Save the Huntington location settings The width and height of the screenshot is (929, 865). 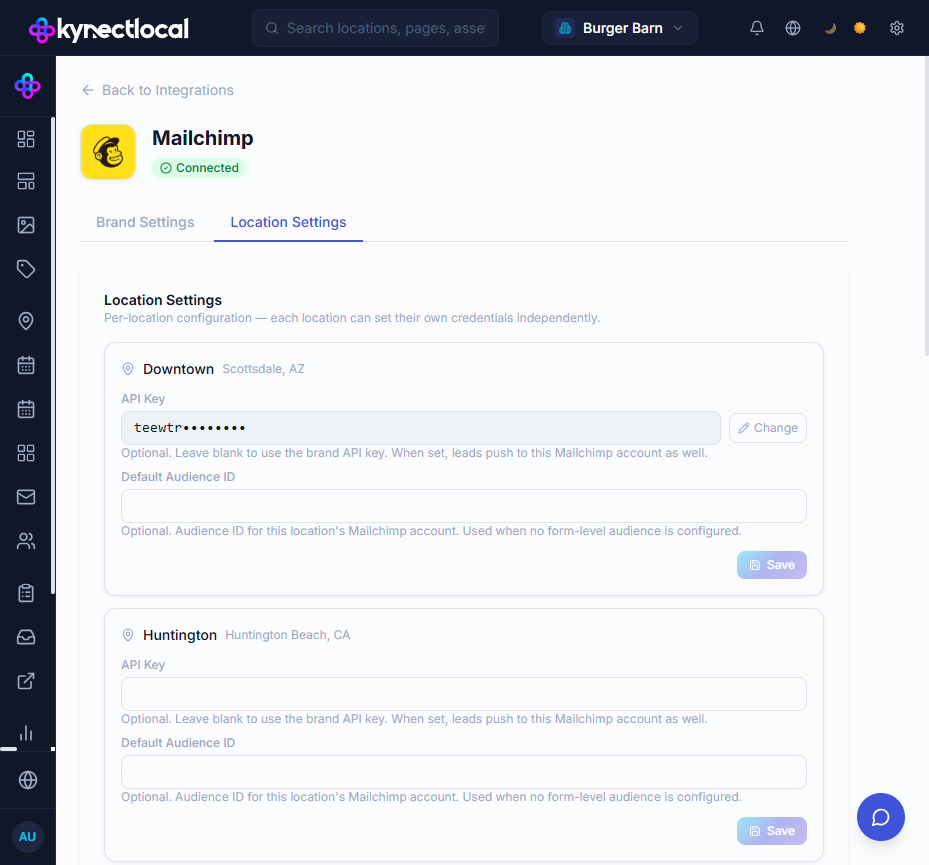pos(771,831)
